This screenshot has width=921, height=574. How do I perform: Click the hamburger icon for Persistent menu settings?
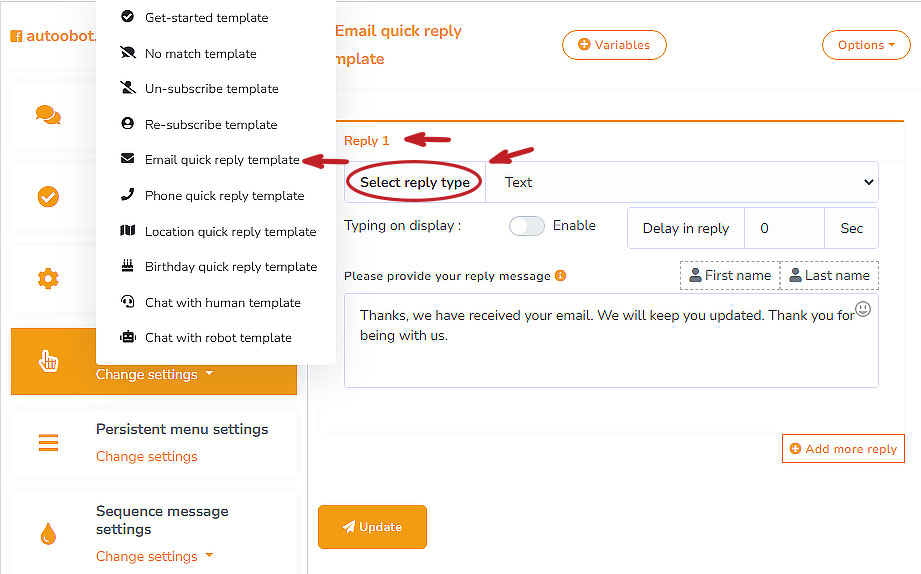(x=48, y=442)
